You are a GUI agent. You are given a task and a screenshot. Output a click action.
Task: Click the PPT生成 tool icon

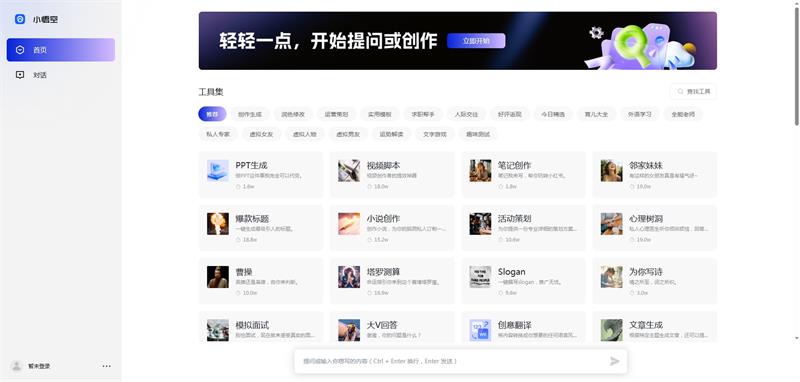[x=218, y=170]
